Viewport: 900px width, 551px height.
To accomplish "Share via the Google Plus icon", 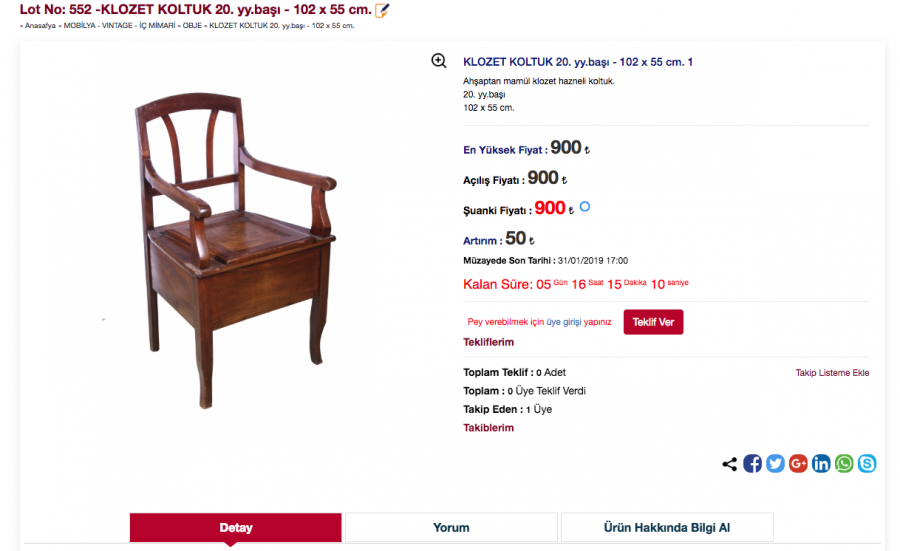I will click(x=798, y=463).
